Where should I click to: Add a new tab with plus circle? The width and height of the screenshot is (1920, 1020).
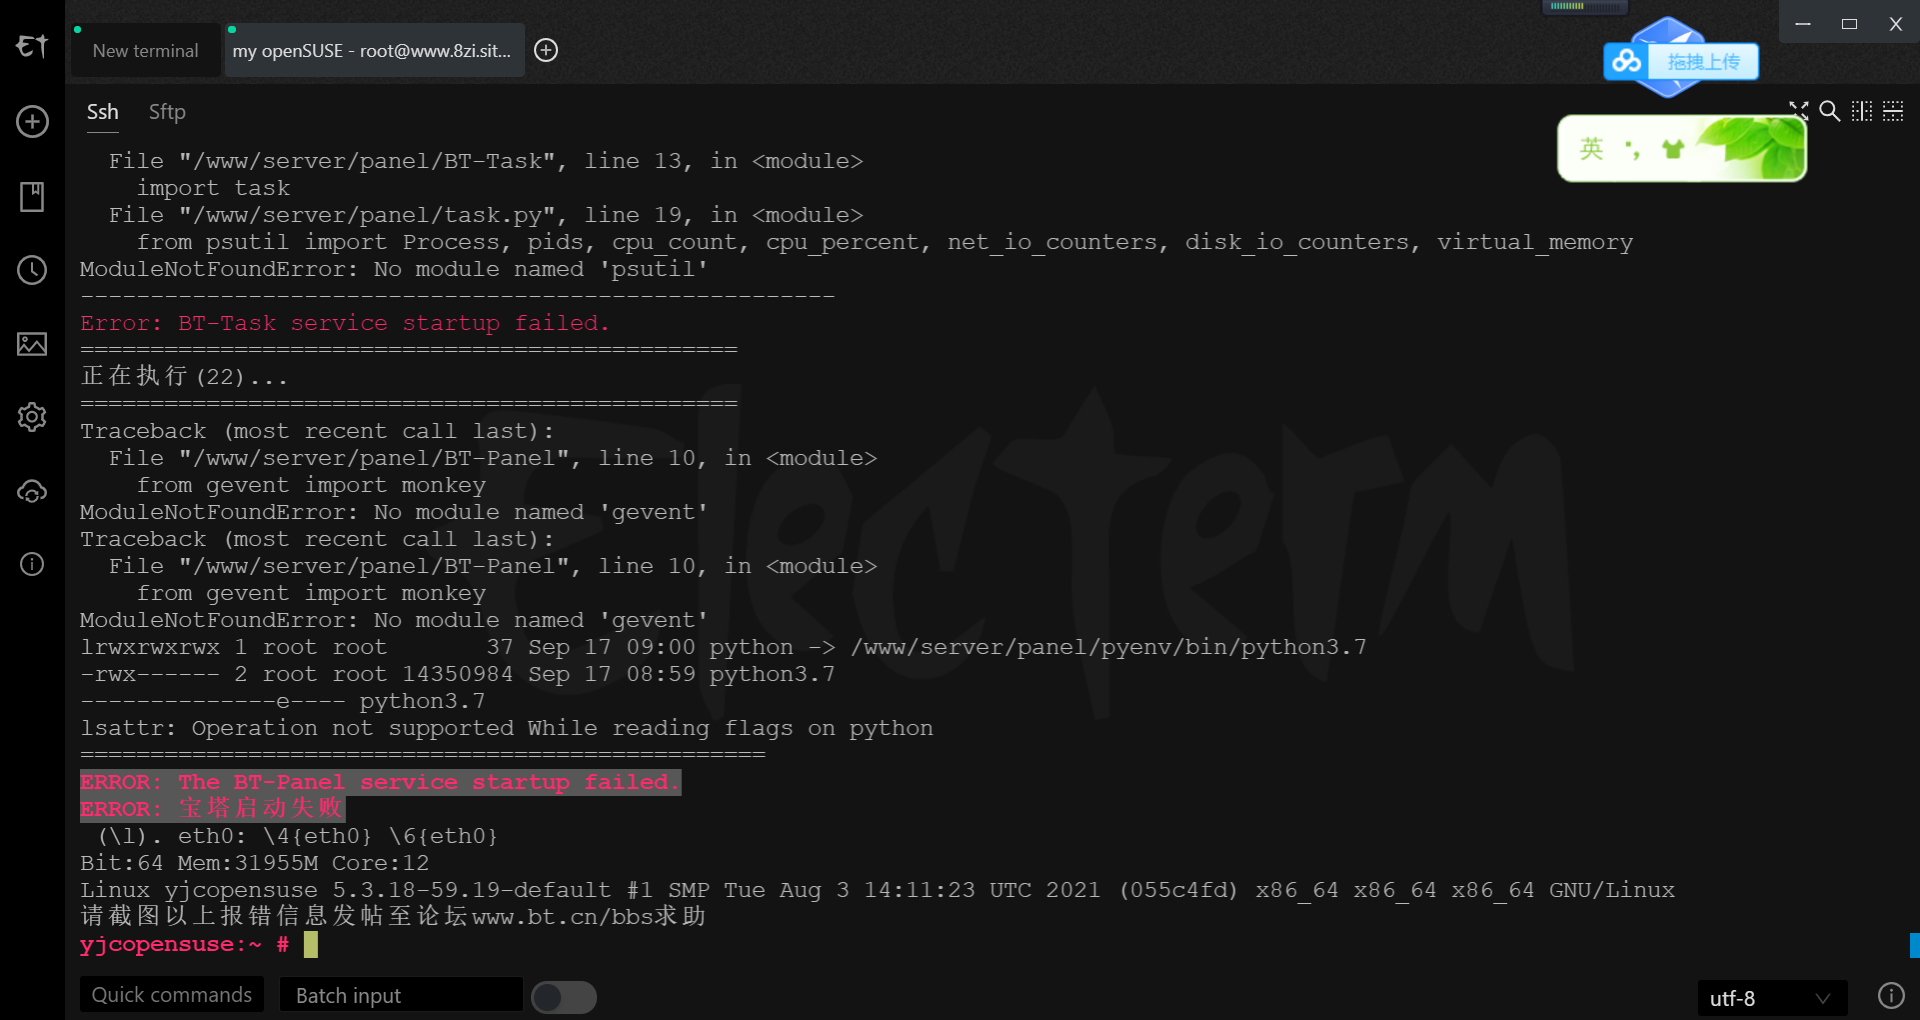tap(546, 50)
